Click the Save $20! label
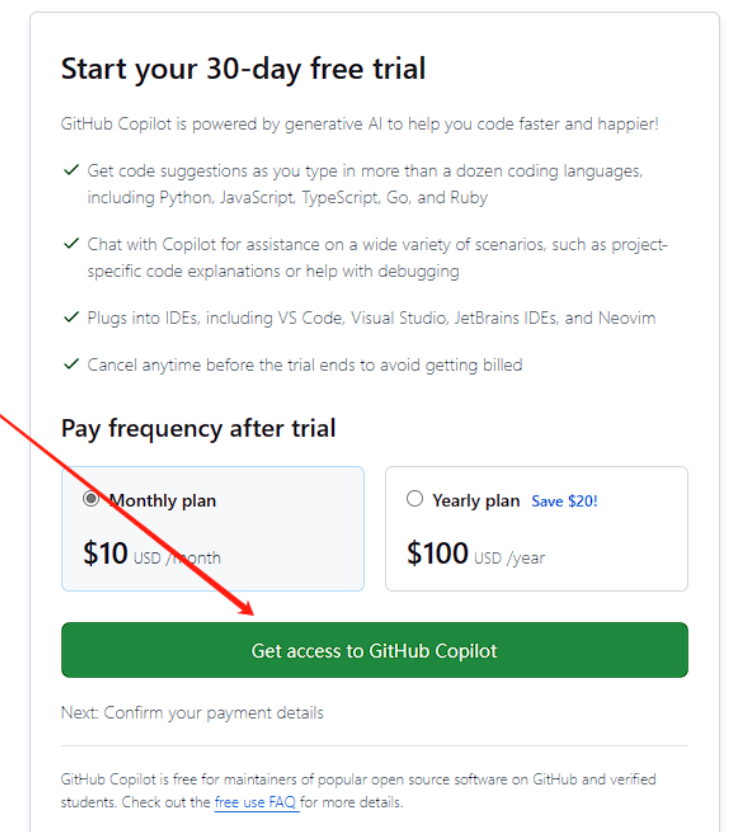Image resolution: width=734 pixels, height=832 pixels. [x=565, y=501]
